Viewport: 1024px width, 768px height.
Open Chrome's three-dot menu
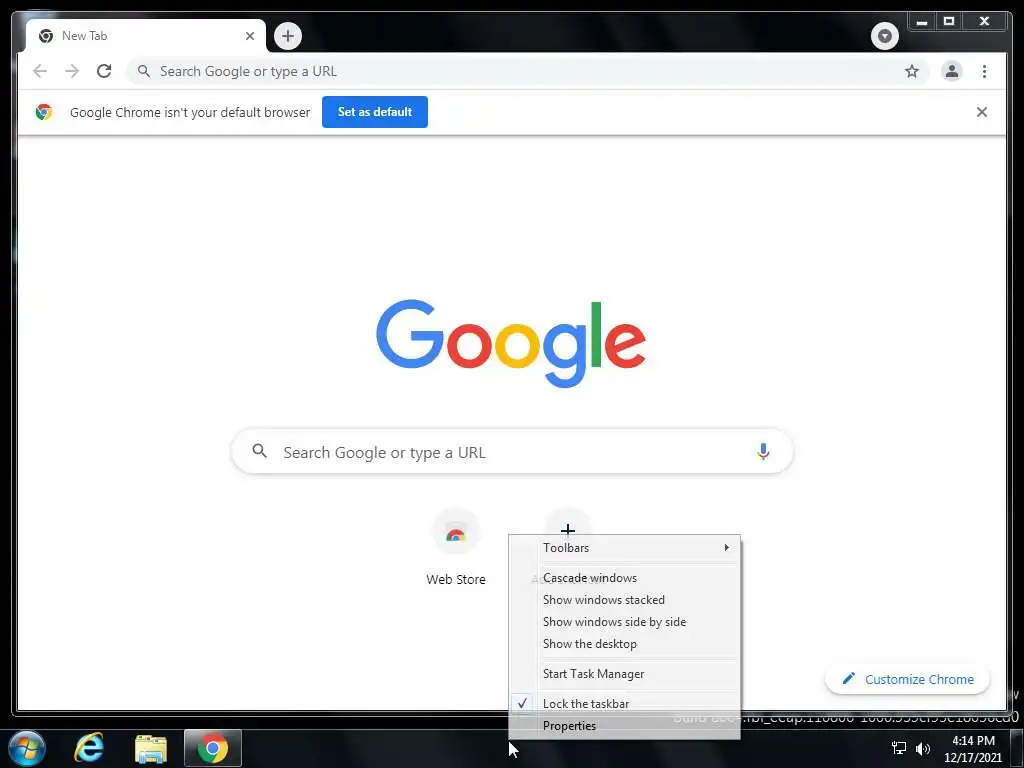[x=984, y=71]
